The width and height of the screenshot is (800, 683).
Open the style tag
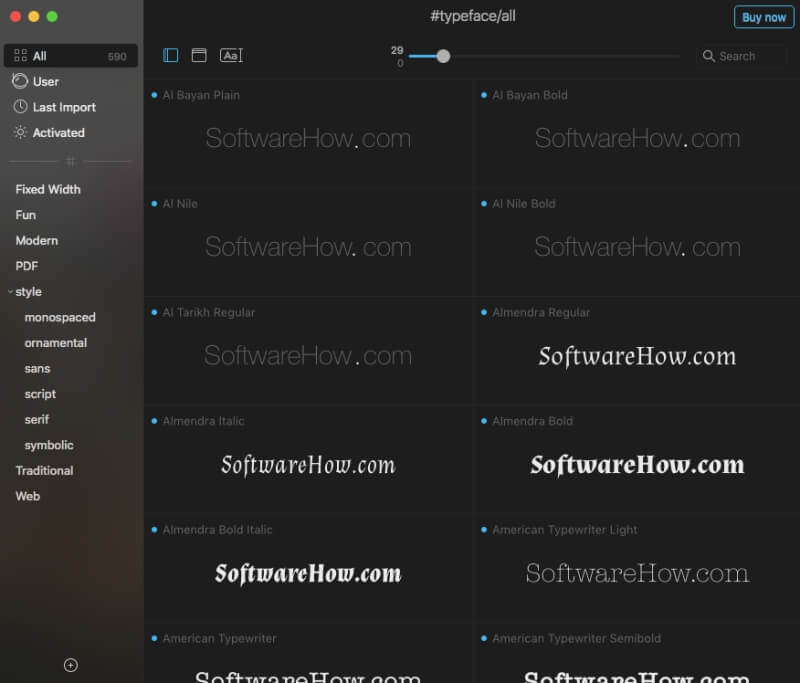click(29, 292)
